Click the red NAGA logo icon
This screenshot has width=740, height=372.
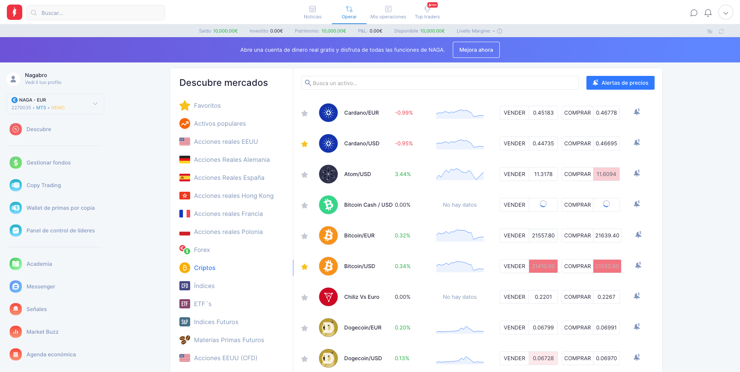click(14, 12)
